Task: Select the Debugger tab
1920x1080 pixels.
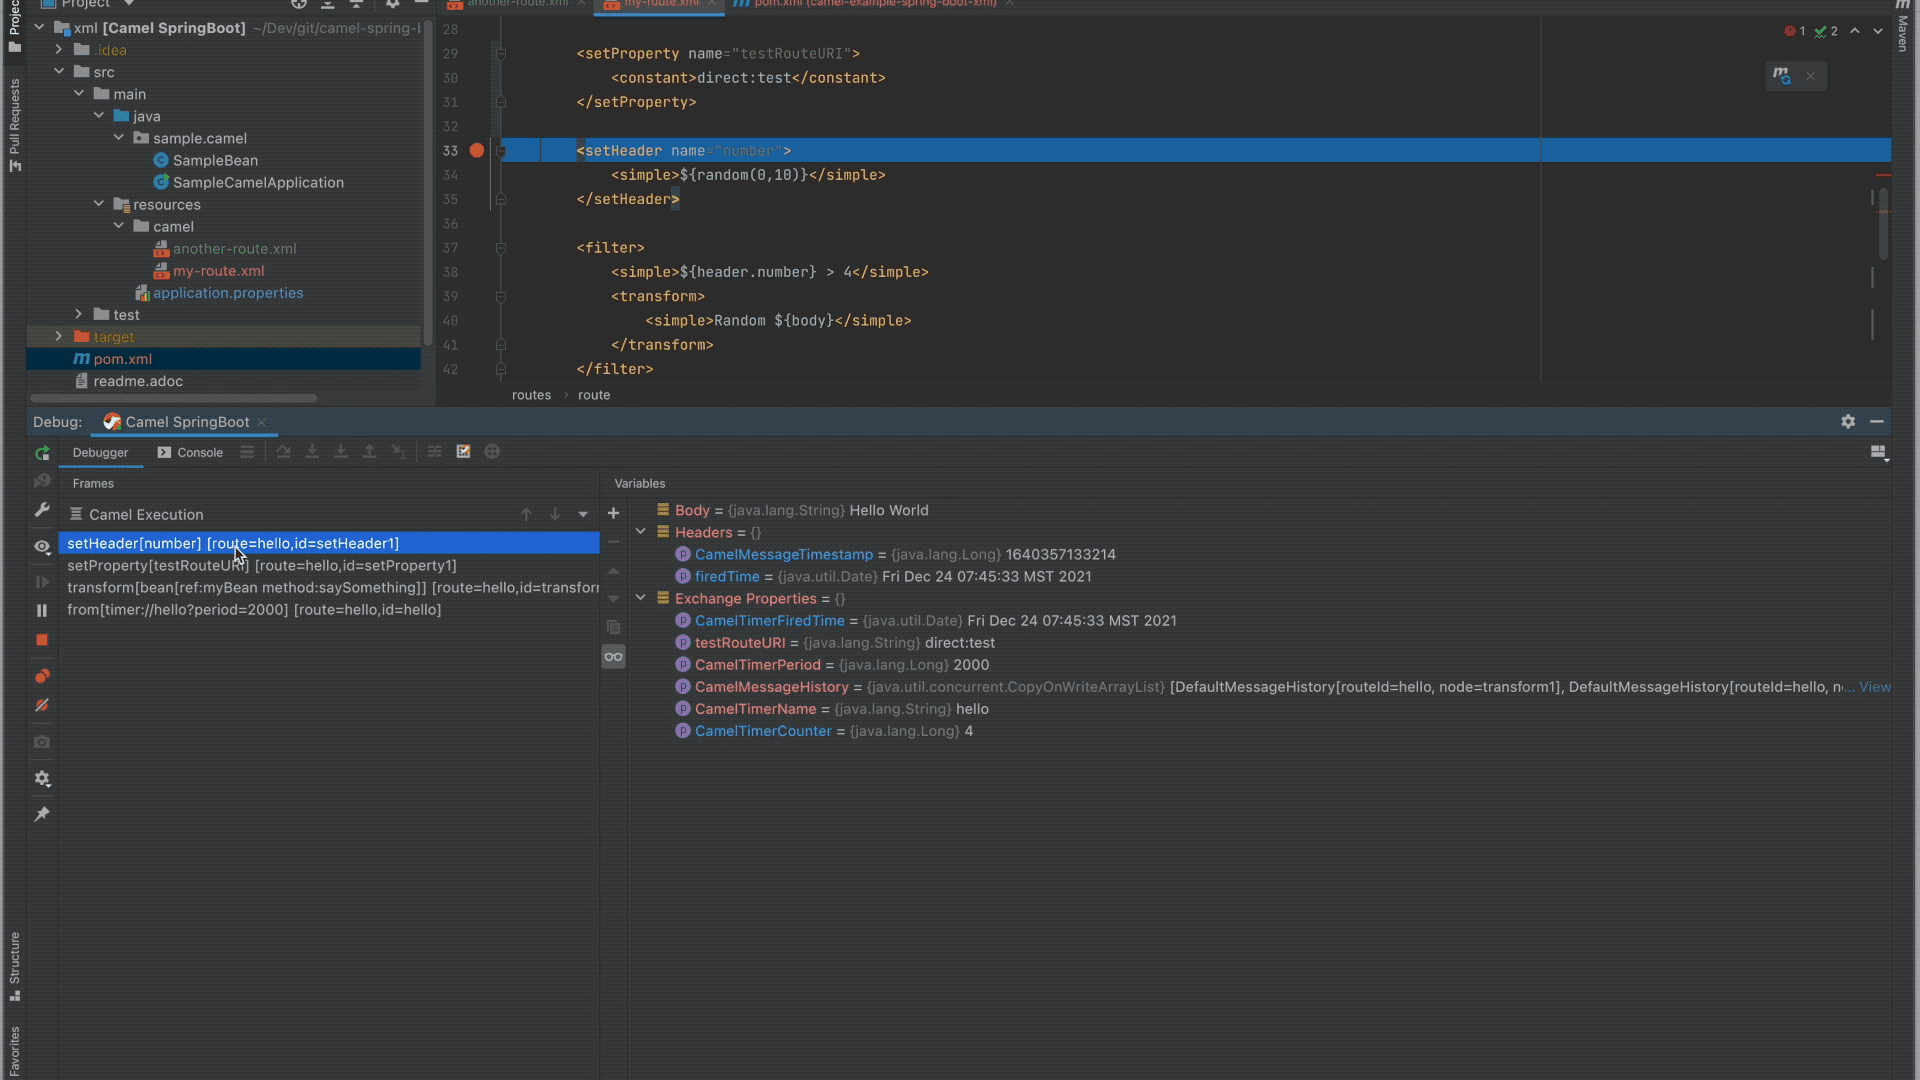Action: 100,453
